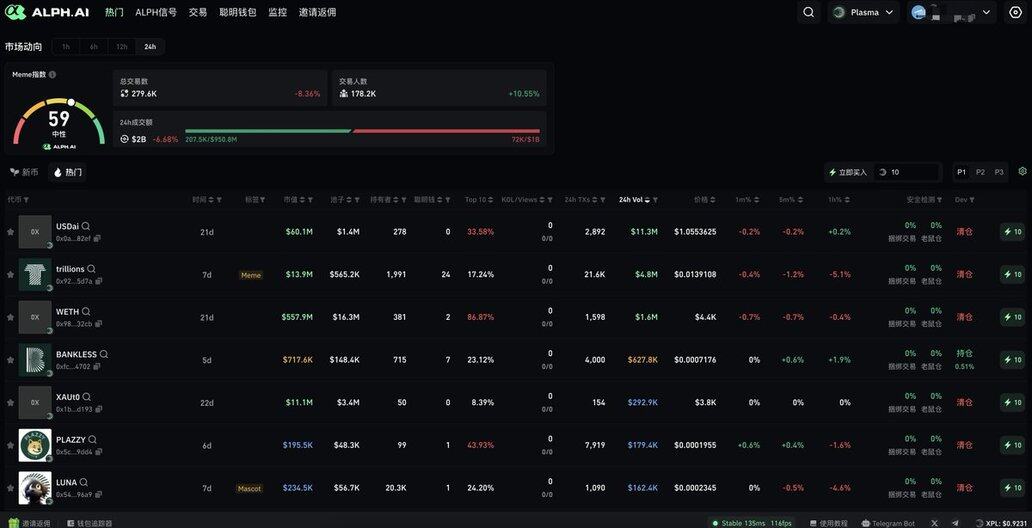Click the info icon beside Meme指数
1032x528 pixels.
pos(52,75)
